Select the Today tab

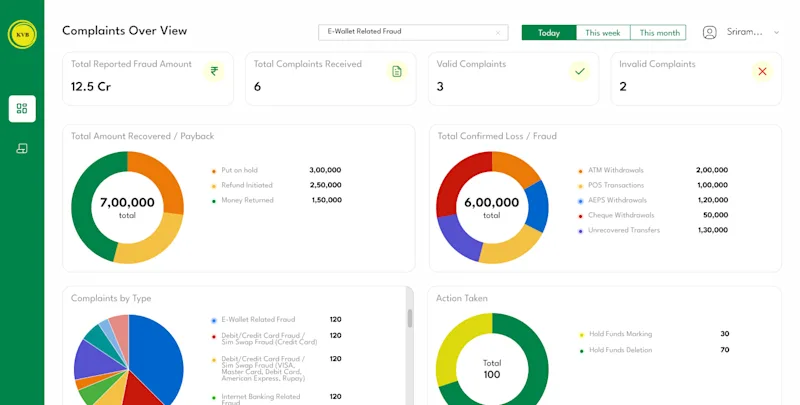coord(549,33)
